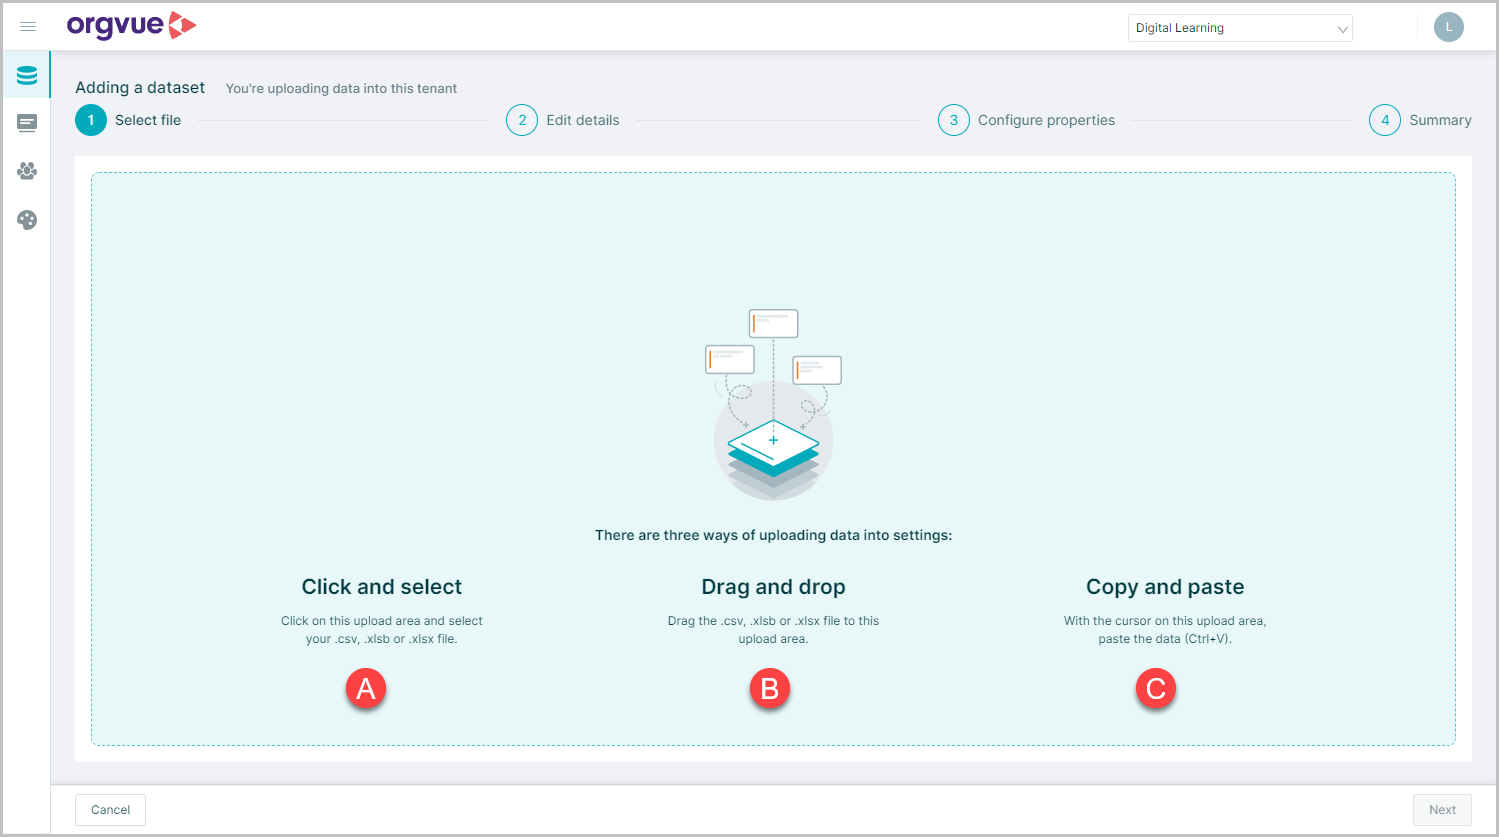
Task: Open the hamburger navigation menu
Action: (x=28, y=27)
